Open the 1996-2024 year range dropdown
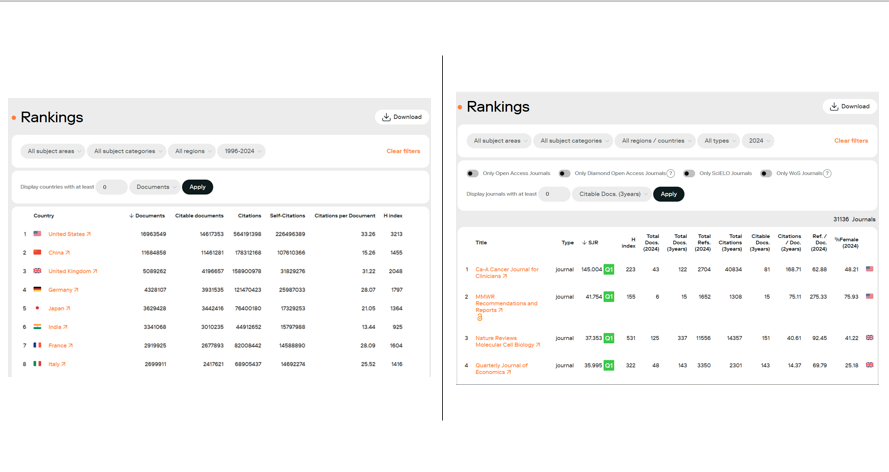The image size is (889, 472). [x=241, y=151]
